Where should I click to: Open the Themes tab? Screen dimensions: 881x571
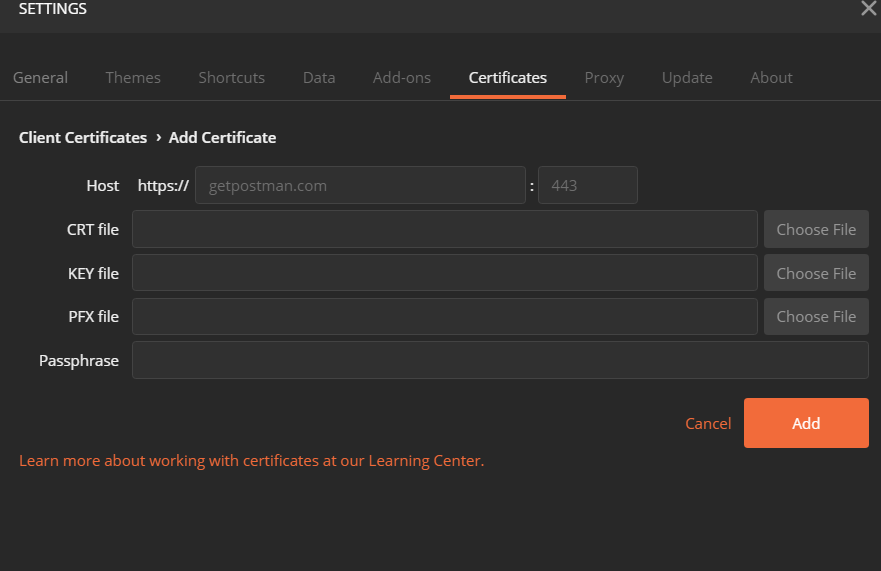(133, 78)
